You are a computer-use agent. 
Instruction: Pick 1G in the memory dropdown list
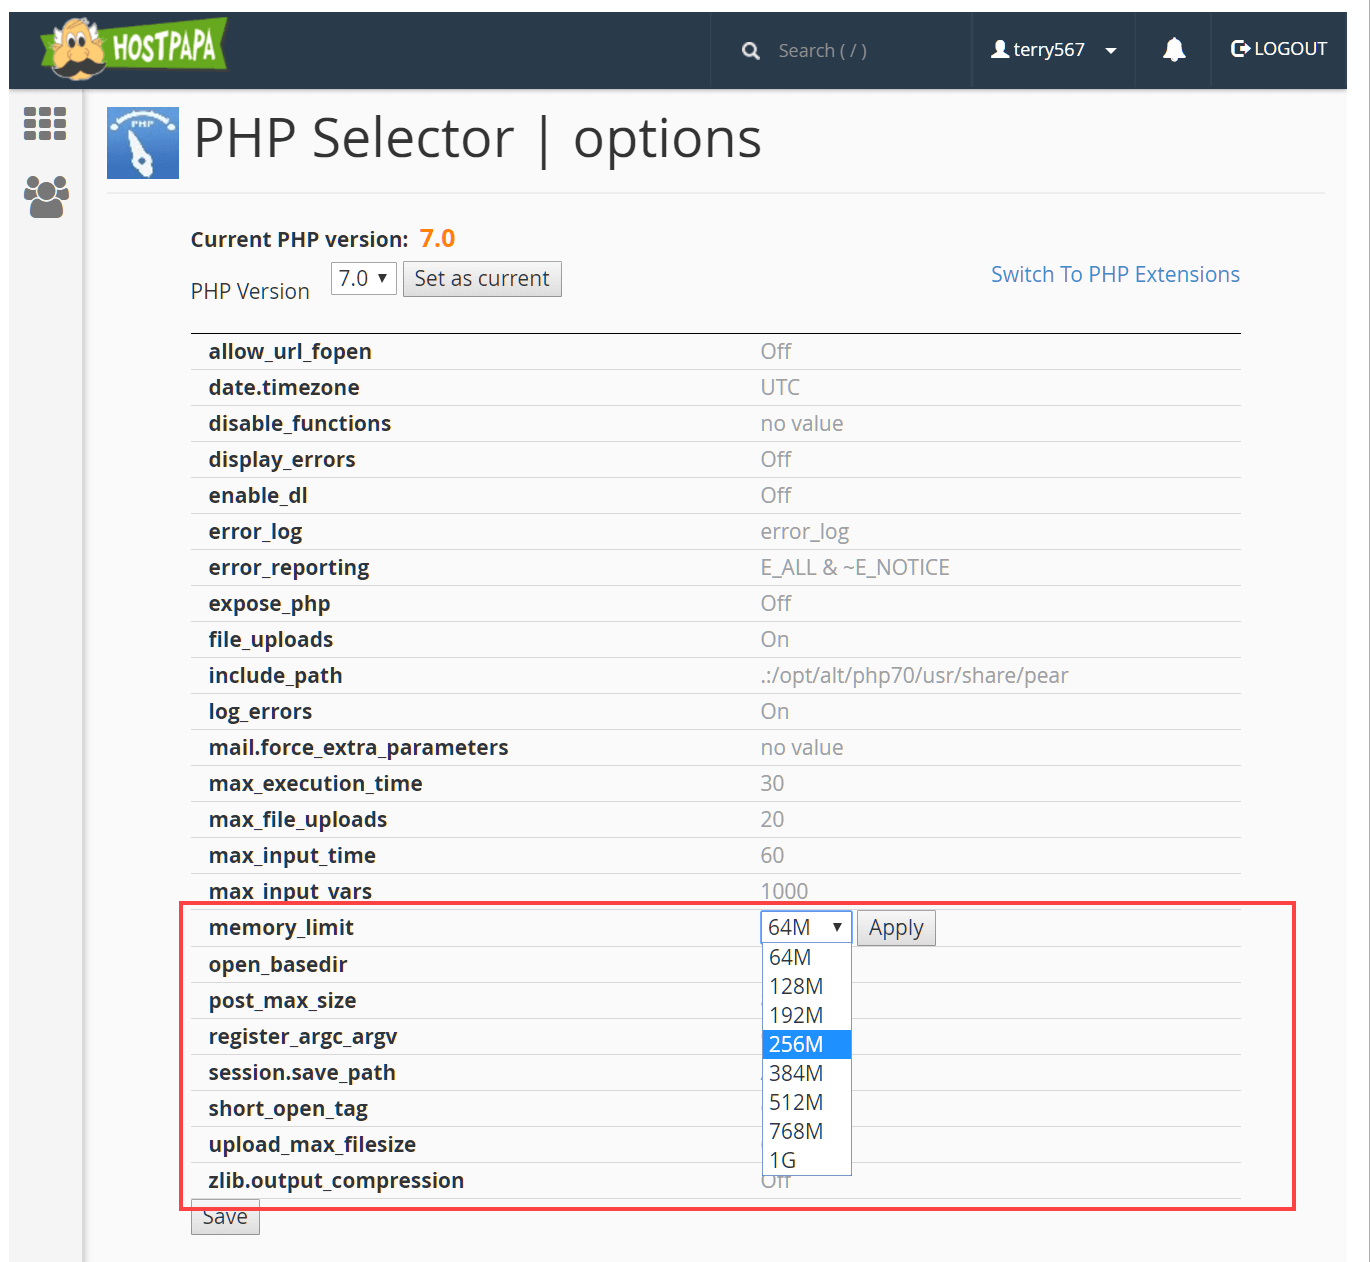[806, 1160]
